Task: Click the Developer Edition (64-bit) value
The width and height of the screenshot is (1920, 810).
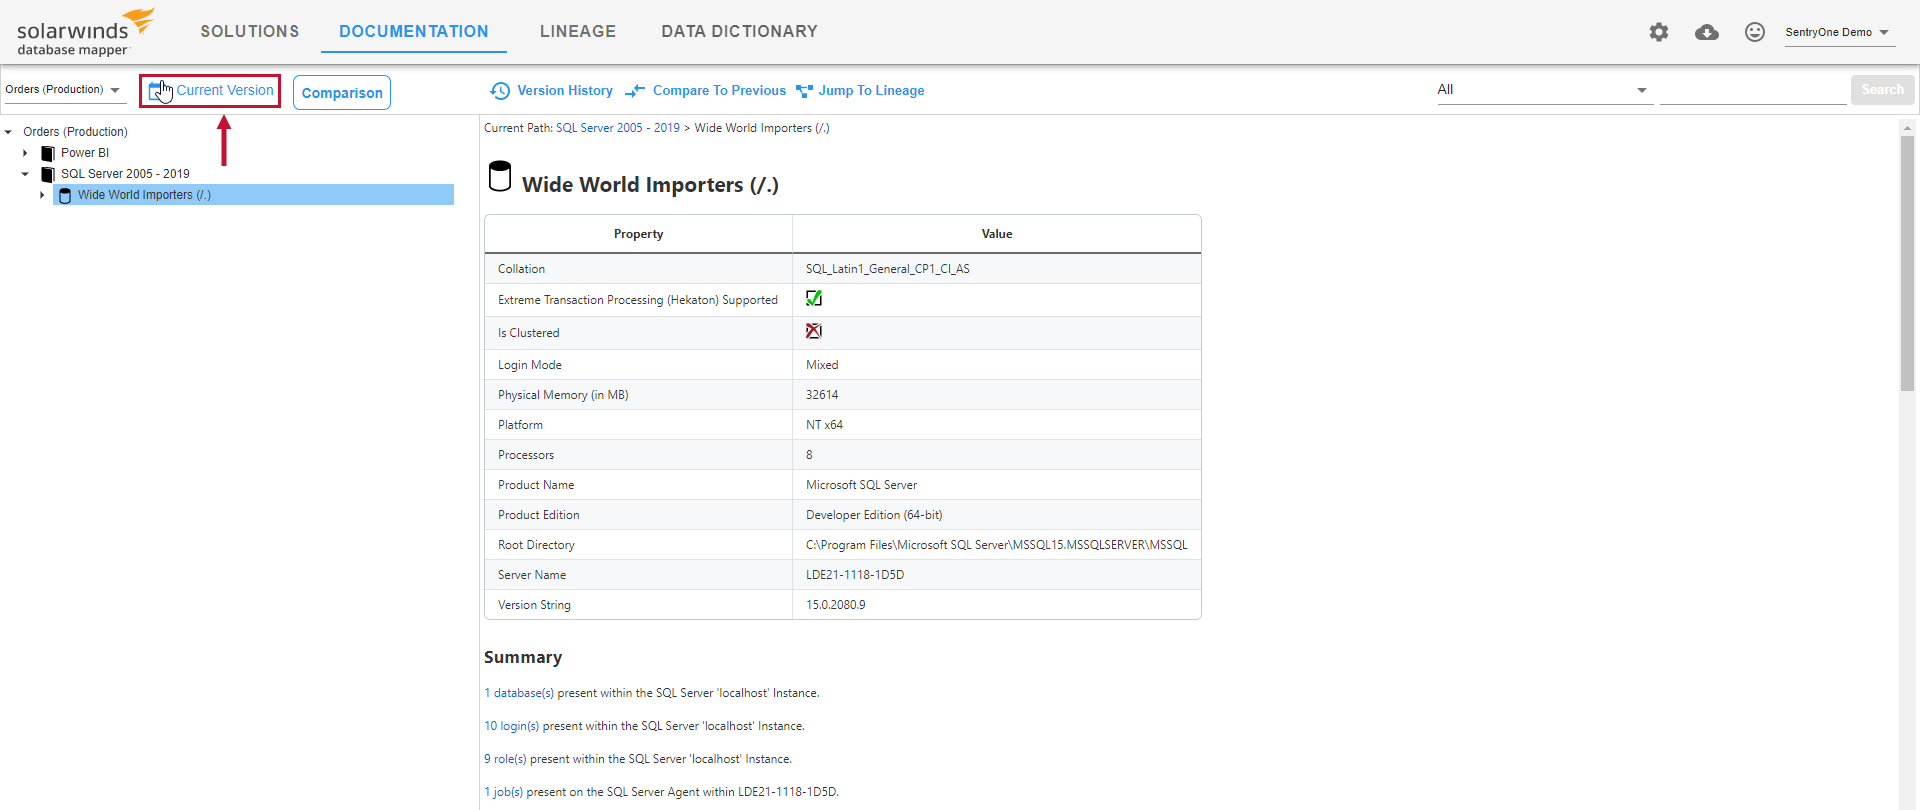Action: pyautogui.click(x=874, y=515)
